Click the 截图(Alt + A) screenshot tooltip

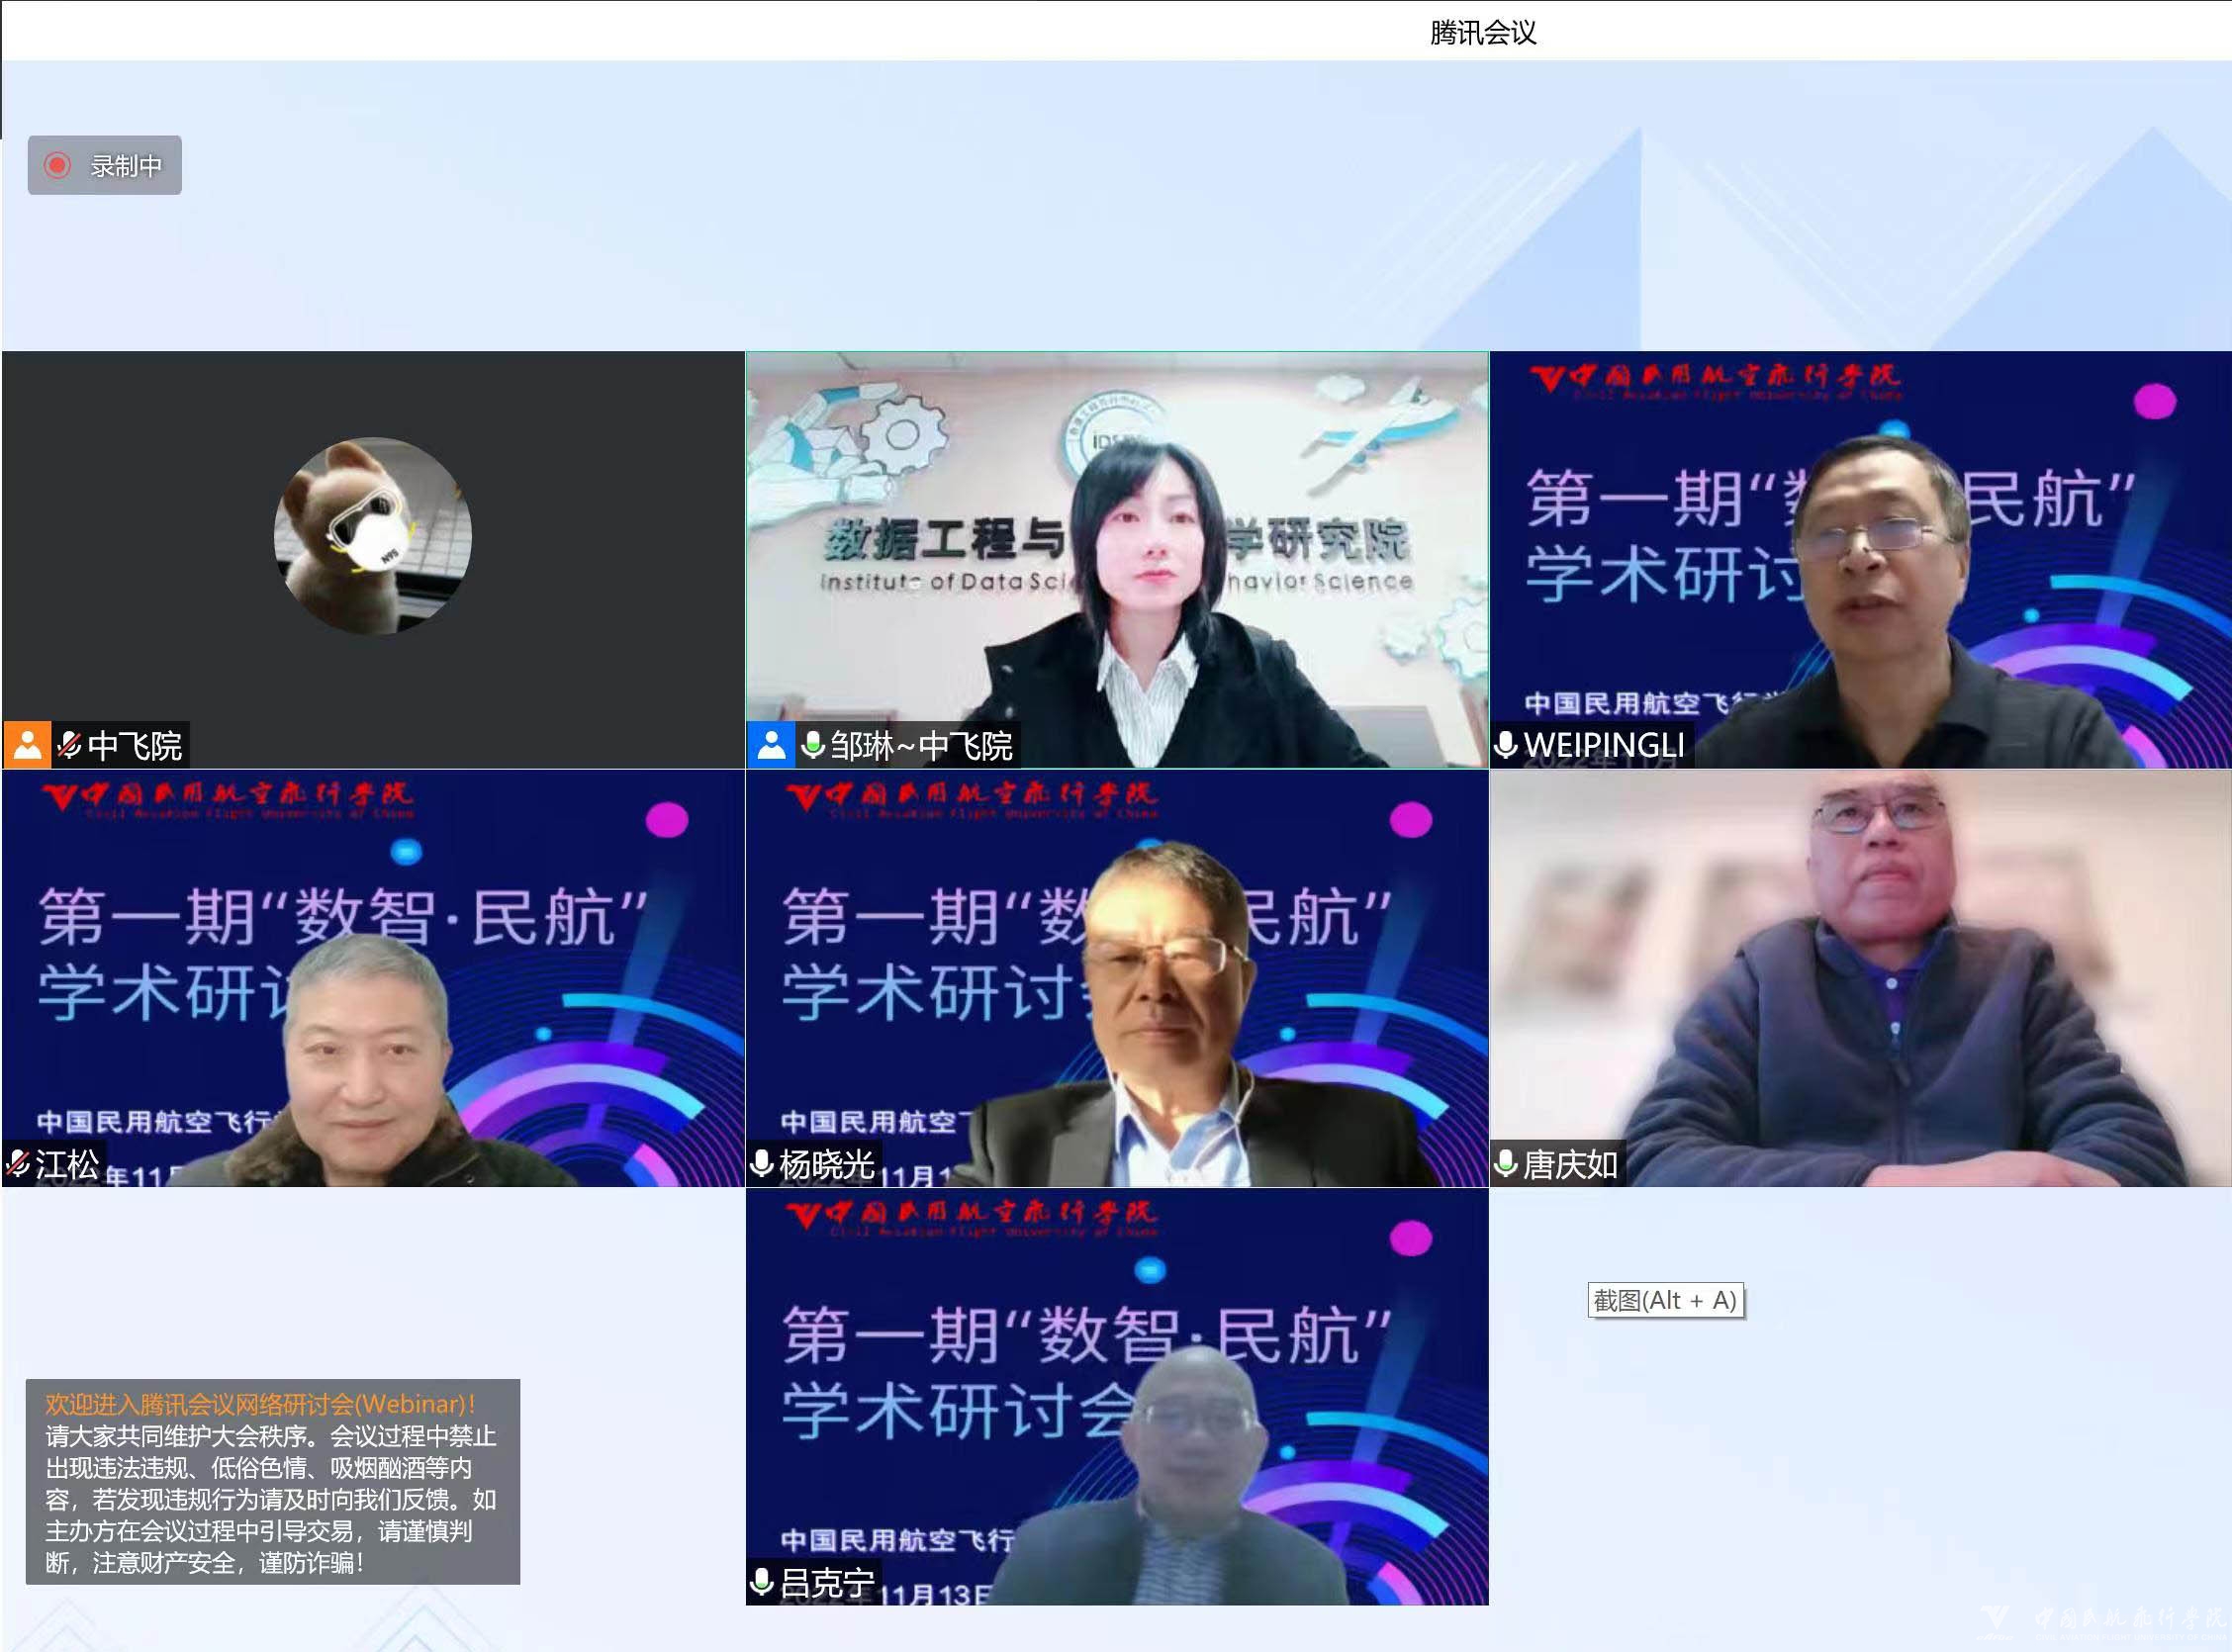coord(1666,1300)
